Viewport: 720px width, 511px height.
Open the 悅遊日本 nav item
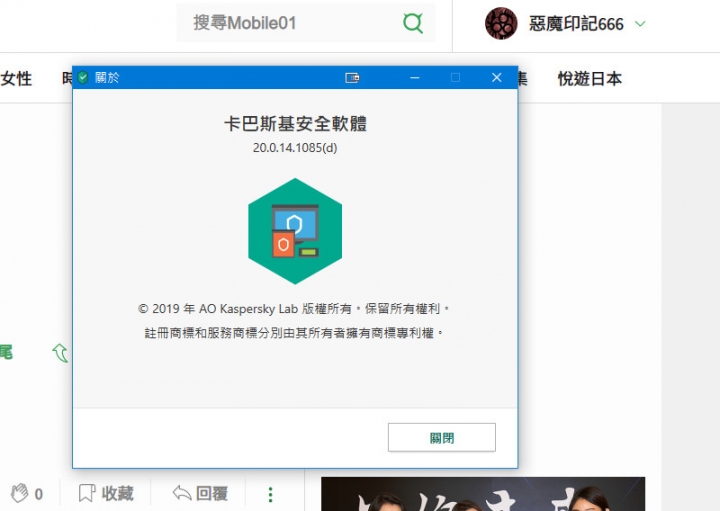point(590,79)
